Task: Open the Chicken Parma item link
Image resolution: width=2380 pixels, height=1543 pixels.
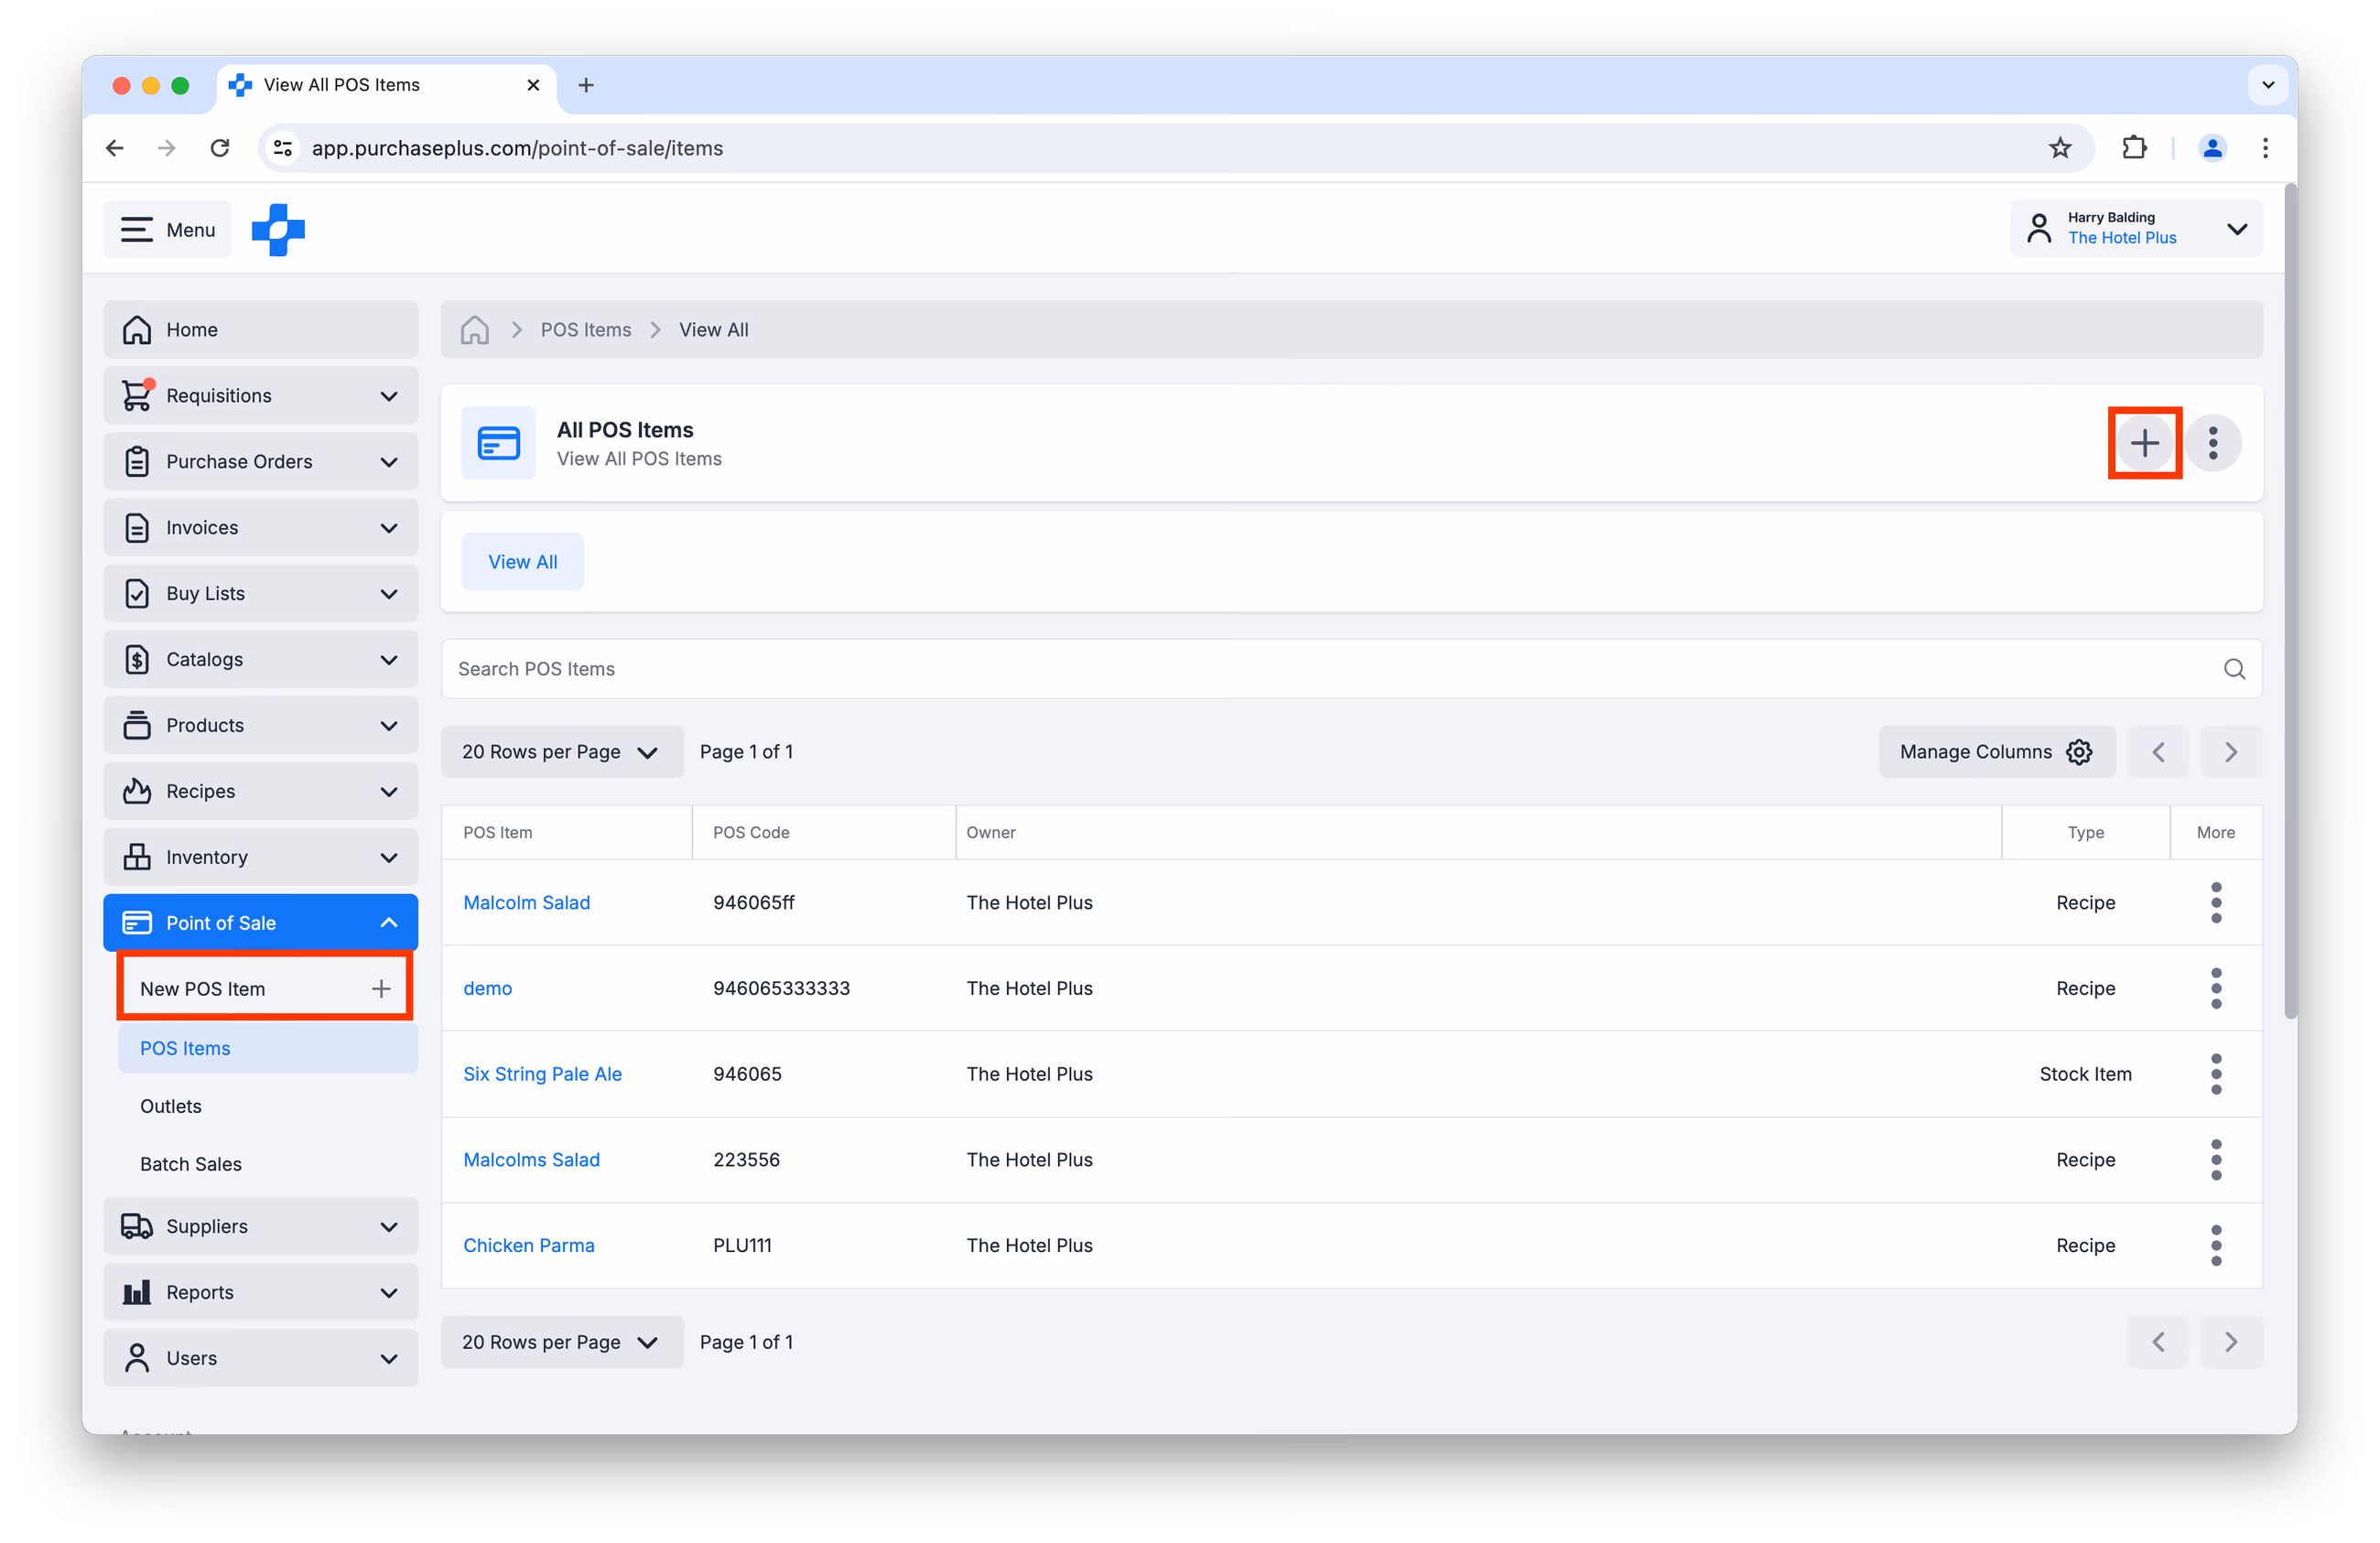Action: (529, 1247)
